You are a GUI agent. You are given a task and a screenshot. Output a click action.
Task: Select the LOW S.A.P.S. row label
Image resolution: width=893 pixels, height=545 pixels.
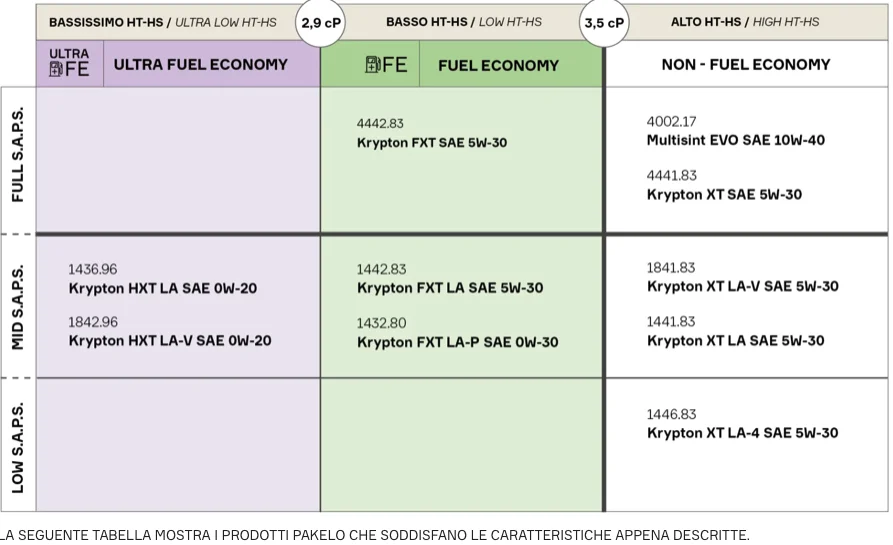click(x=18, y=448)
